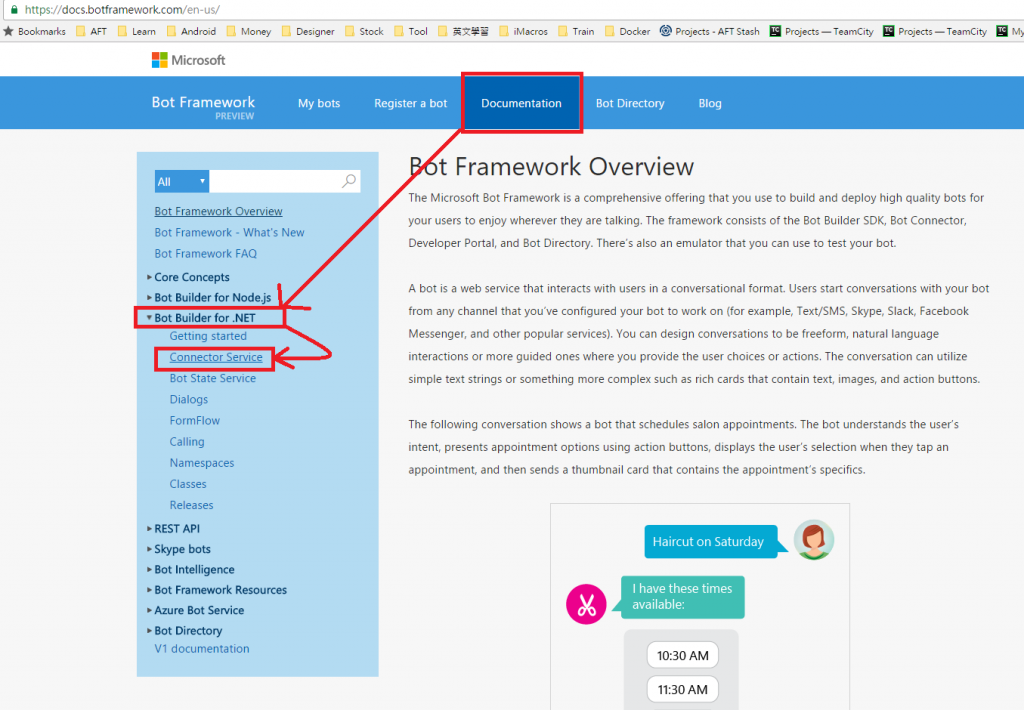Image resolution: width=1024 pixels, height=710 pixels.
Task: Open the Money bookmark folder
Action: [x=249, y=31]
